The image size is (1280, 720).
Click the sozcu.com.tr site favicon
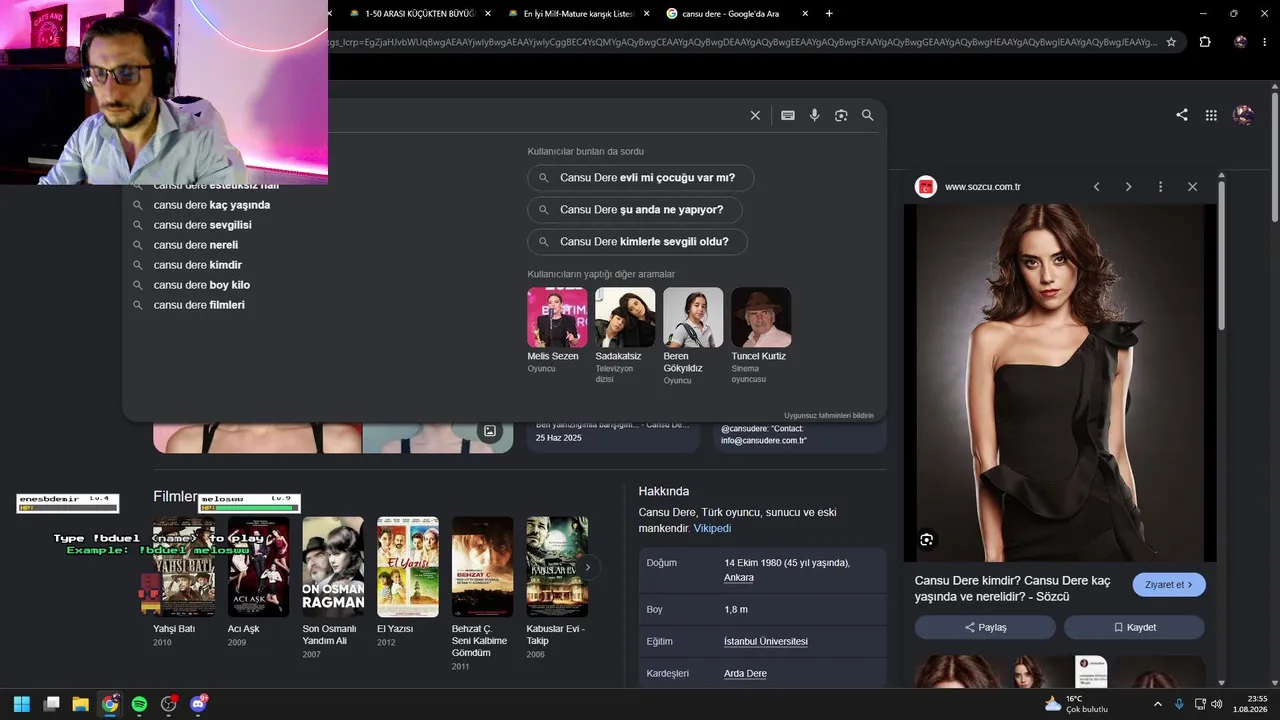(926, 187)
